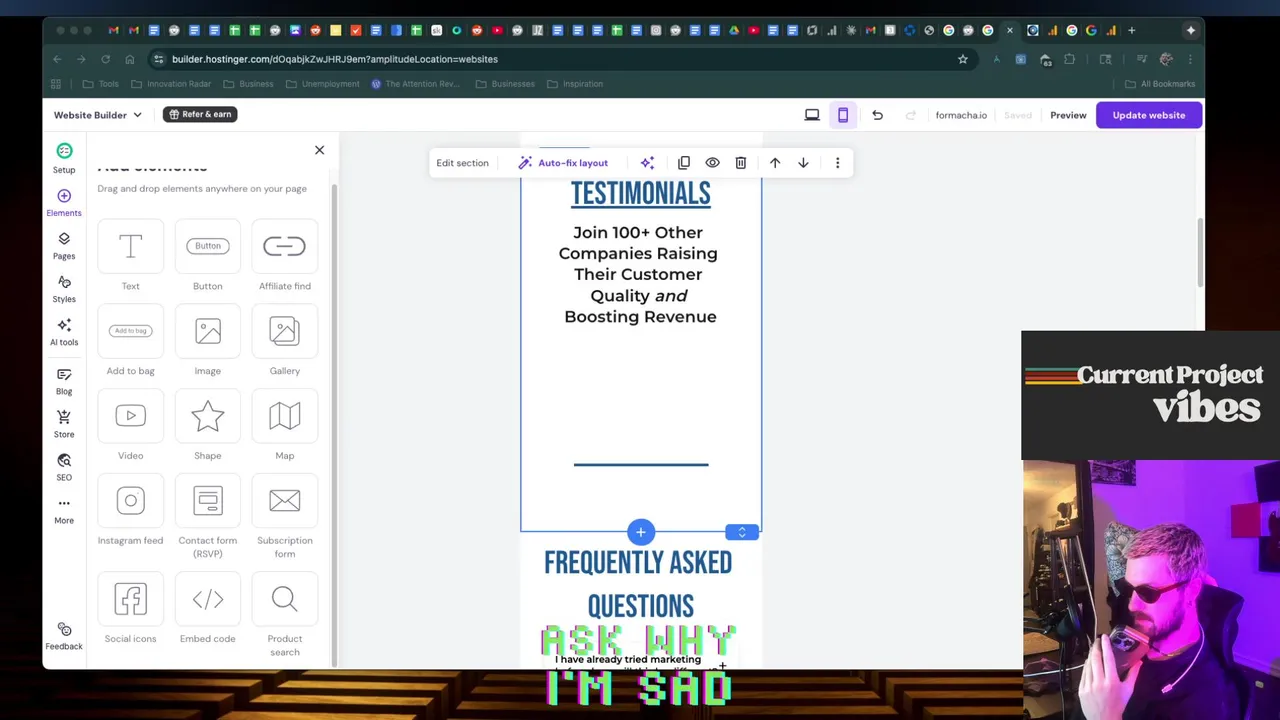Undo the last change
This screenshot has height=720, width=1280.
877,115
